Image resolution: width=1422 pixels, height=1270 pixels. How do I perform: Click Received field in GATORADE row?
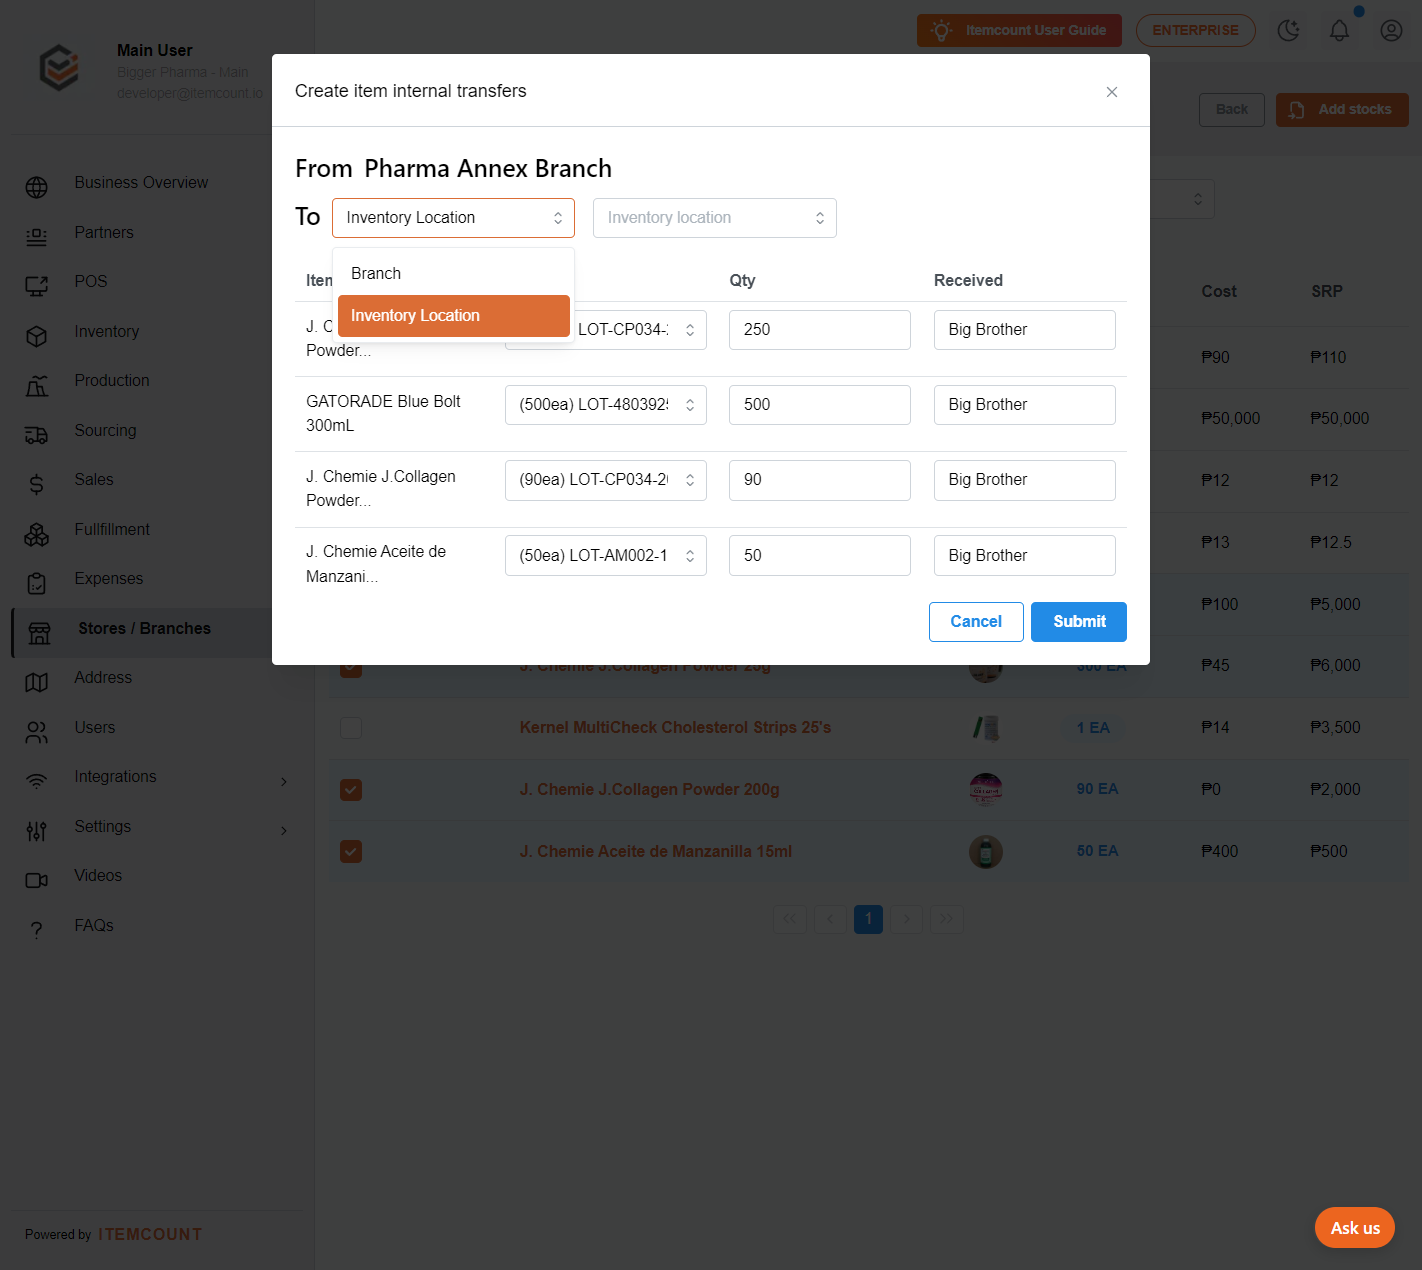point(1025,405)
